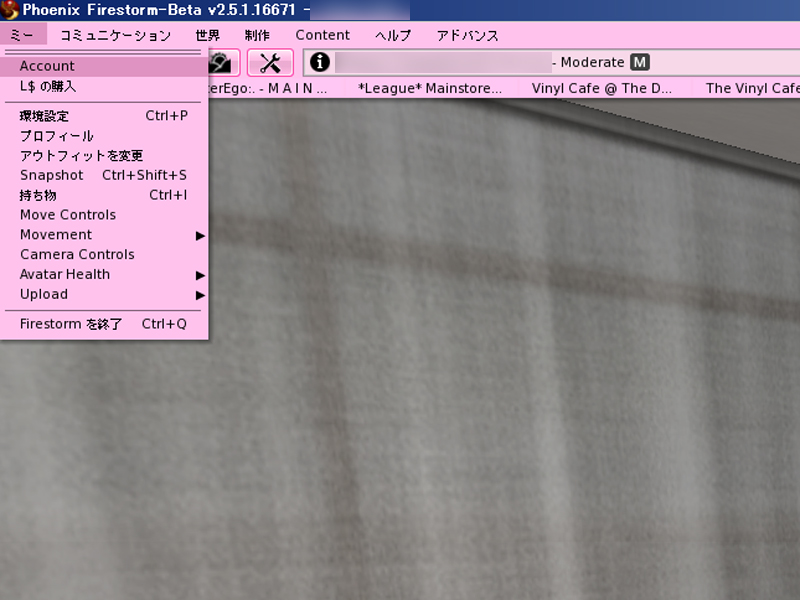Open the tools wrench and screwdriver button
The width and height of the screenshot is (800, 600).
[270, 62]
